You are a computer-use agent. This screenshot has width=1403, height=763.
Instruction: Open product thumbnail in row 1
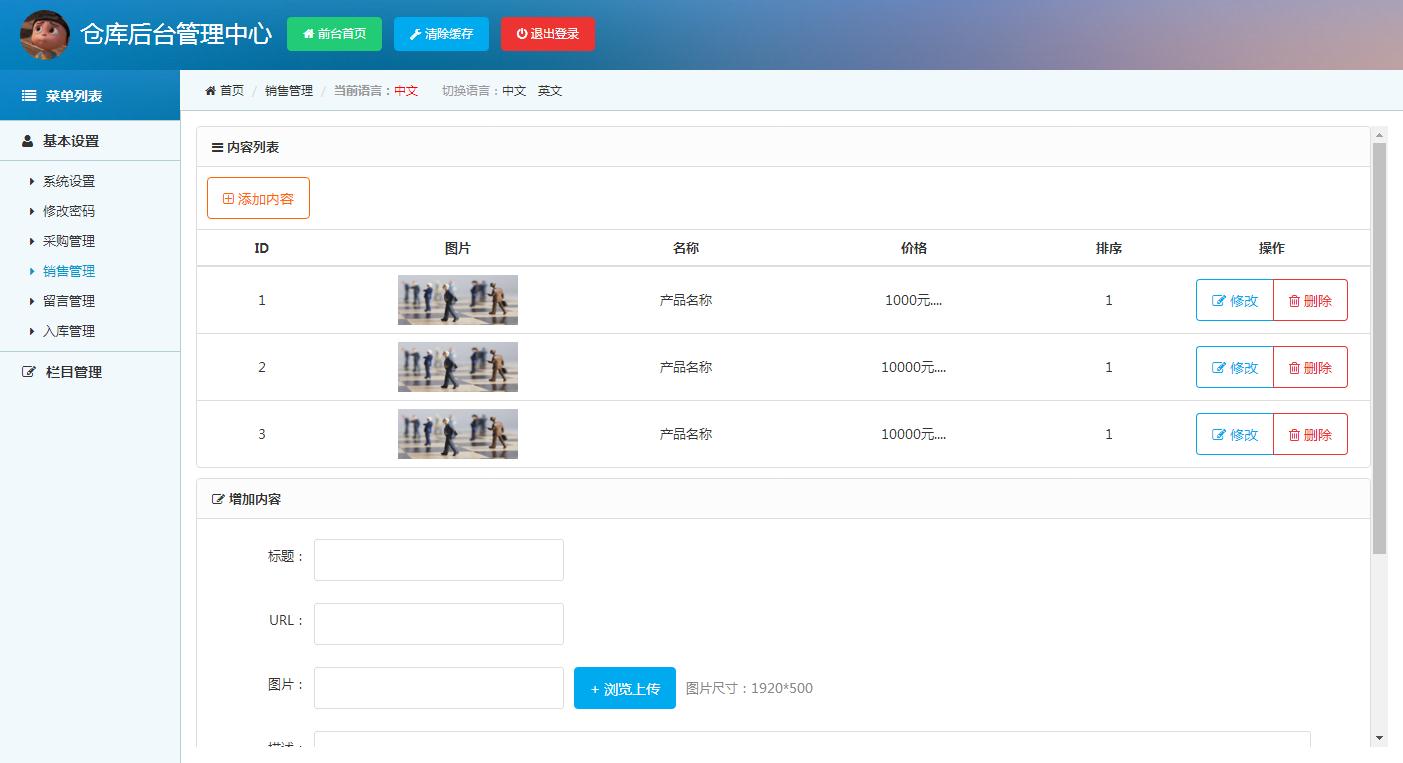click(x=458, y=300)
